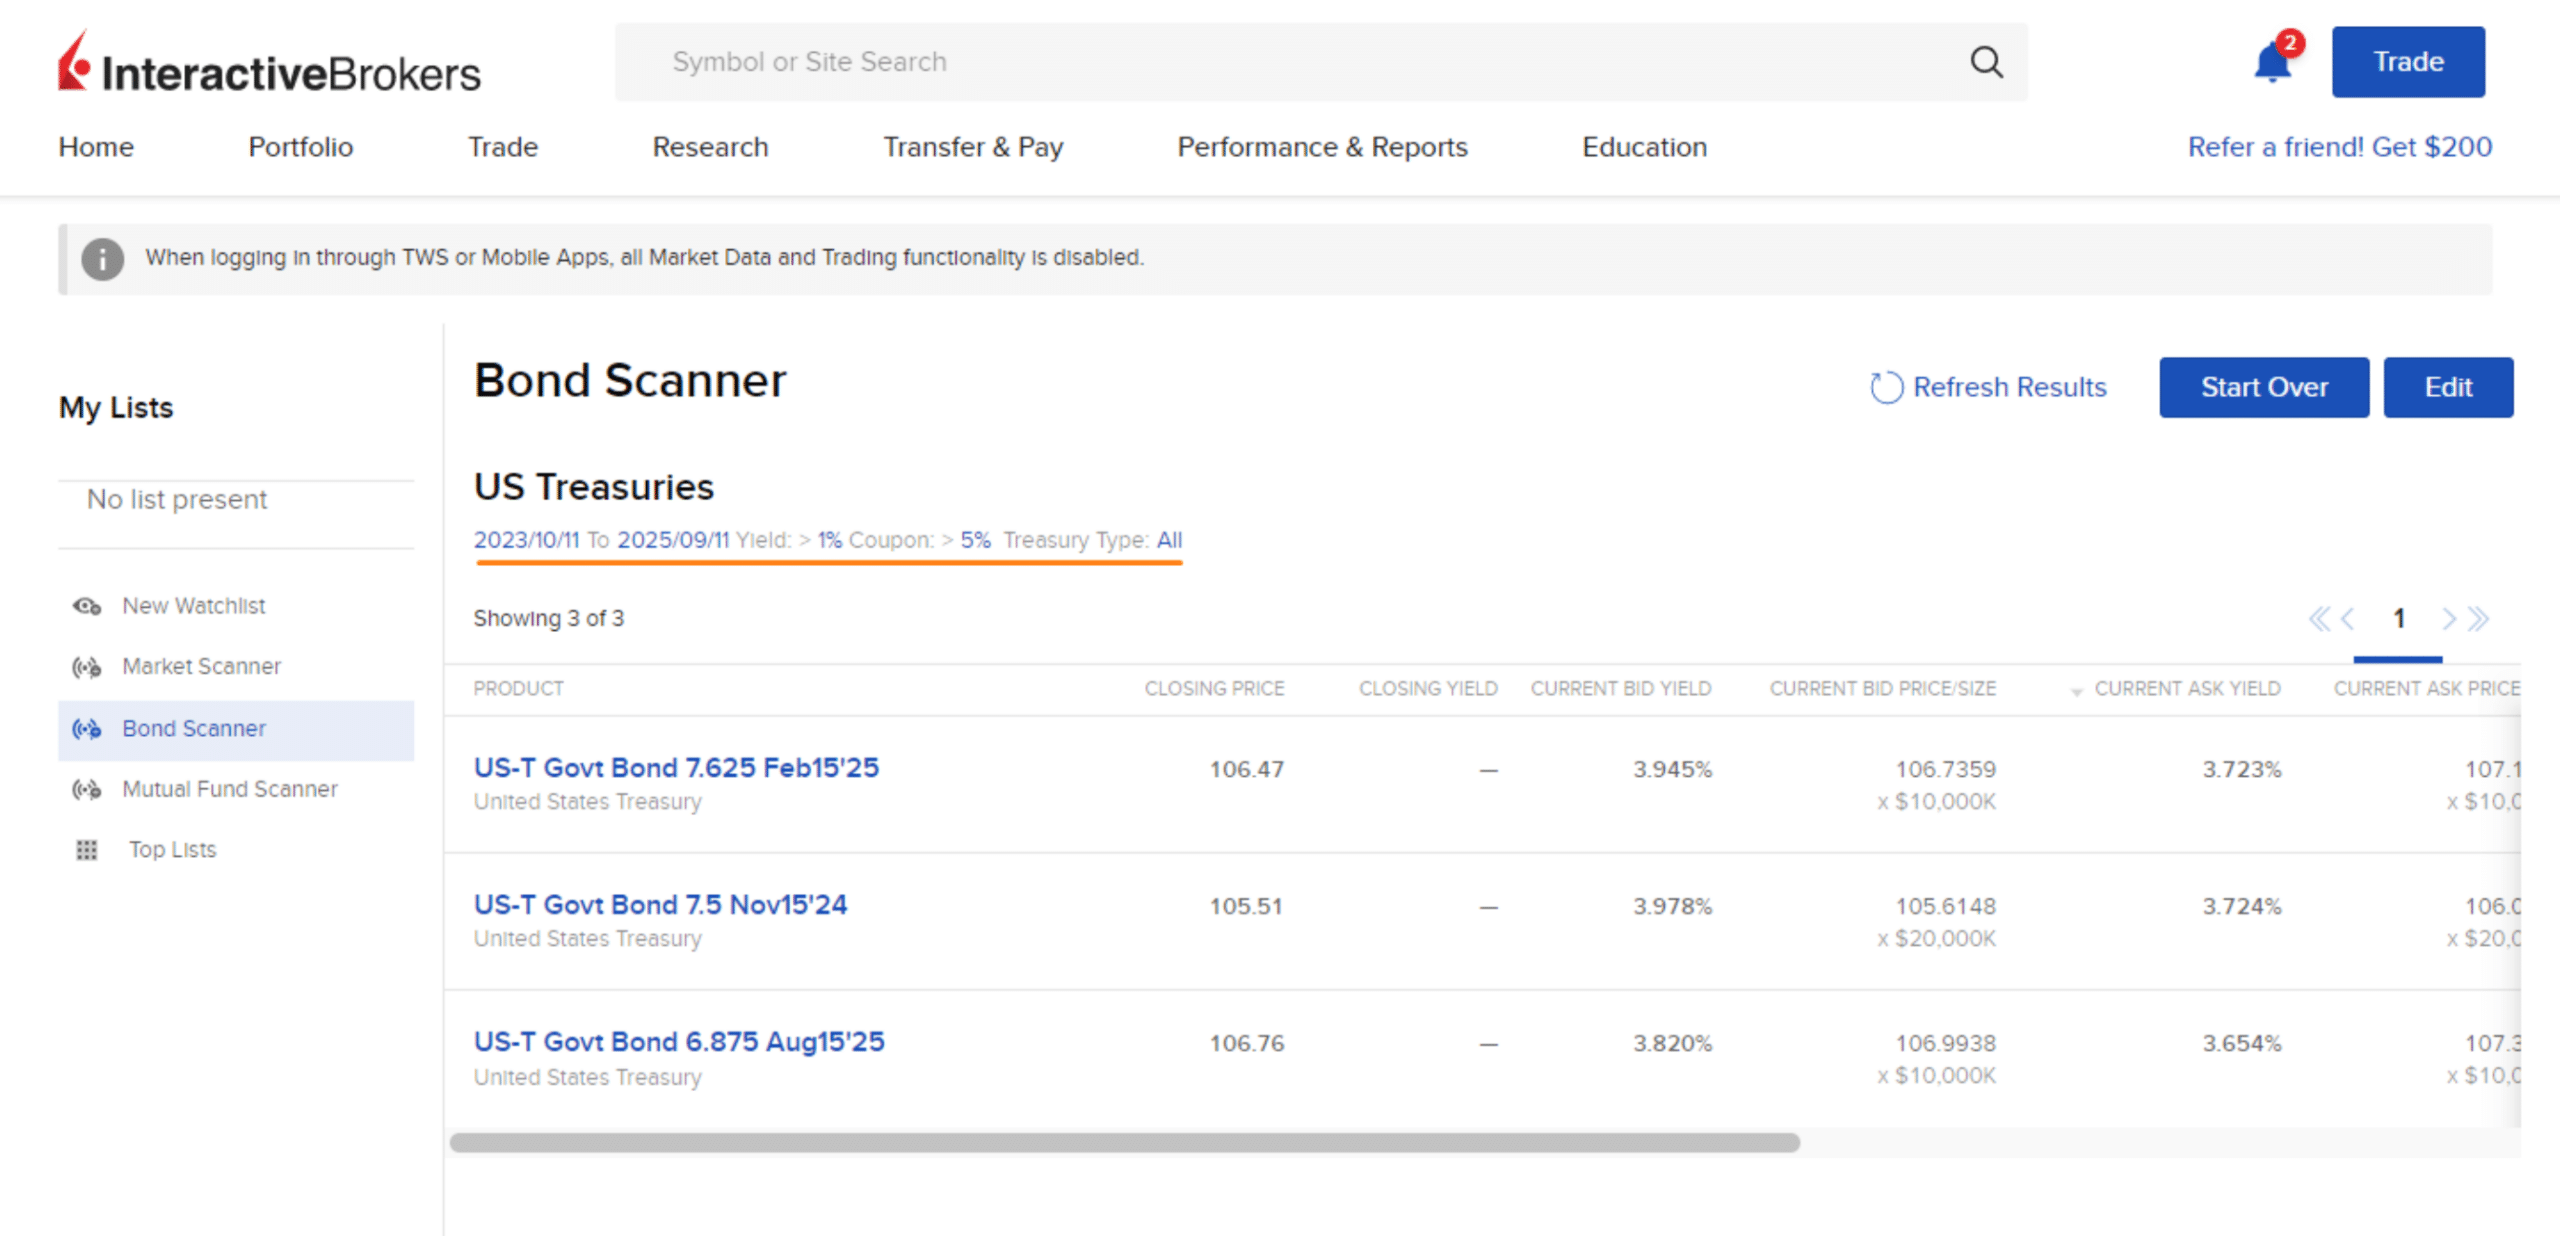
Task: Click the Top Lists grid icon
Action: tap(87, 850)
